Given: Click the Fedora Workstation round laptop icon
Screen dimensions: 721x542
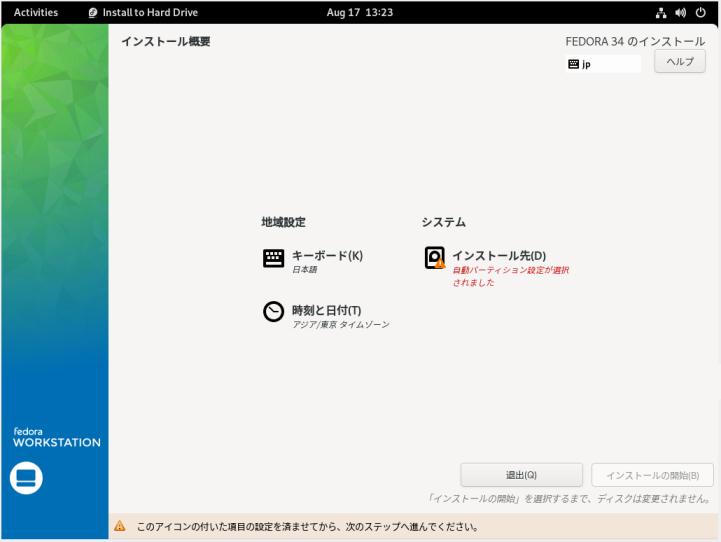Looking at the screenshot, I should [26, 478].
